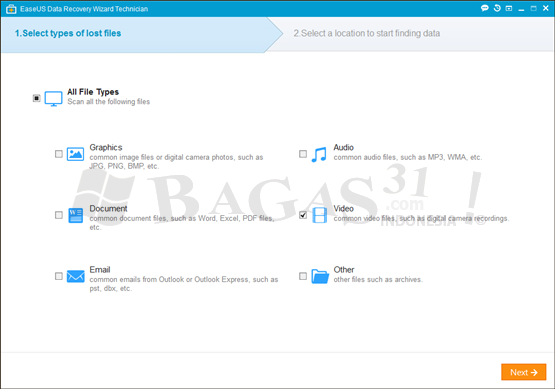Click the EaseUS Data Recovery Wizard Technician title
Image resolution: width=555 pixels, height=389 pixels.
coord(84,9)
